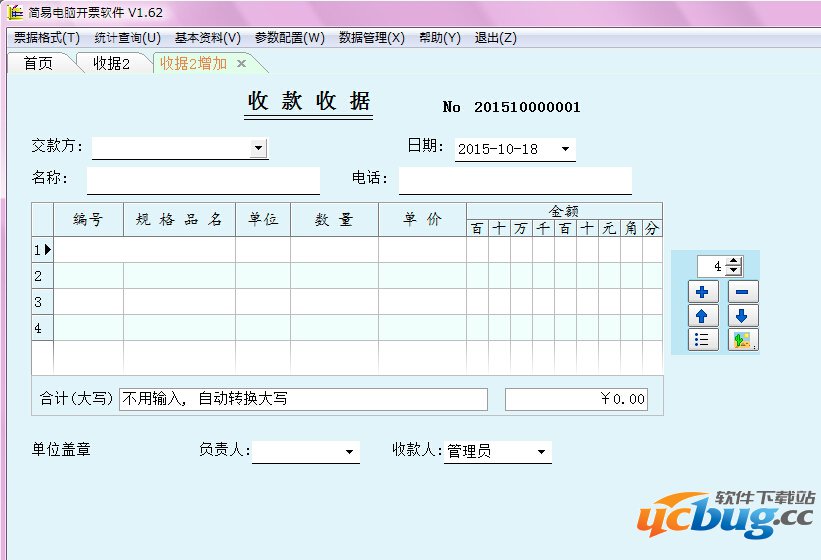This screenshot has height=560, width=821.
Task: Click the blue minus remove-row button
Action: tap(743, 292)
